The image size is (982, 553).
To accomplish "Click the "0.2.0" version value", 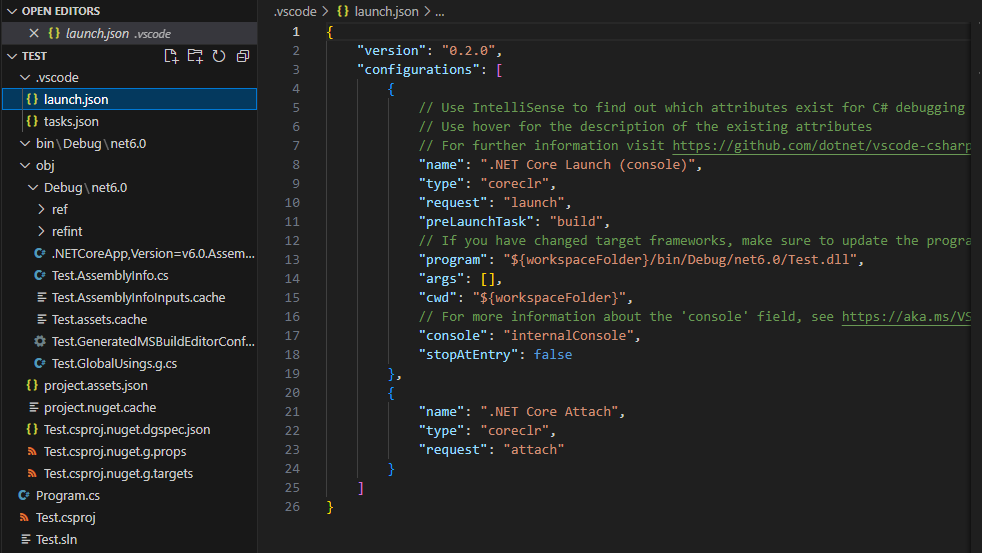I will click(468, 50).
